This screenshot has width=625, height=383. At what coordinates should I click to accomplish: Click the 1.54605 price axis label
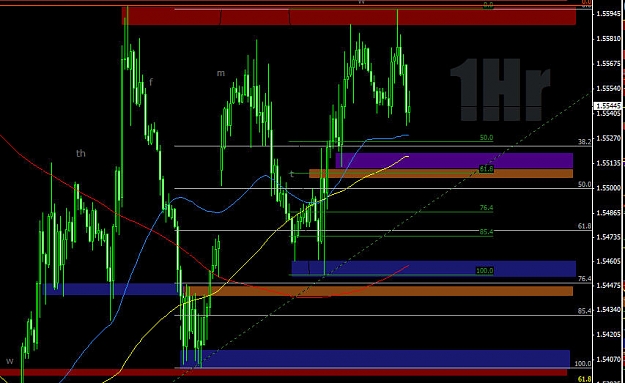[608, 261]
